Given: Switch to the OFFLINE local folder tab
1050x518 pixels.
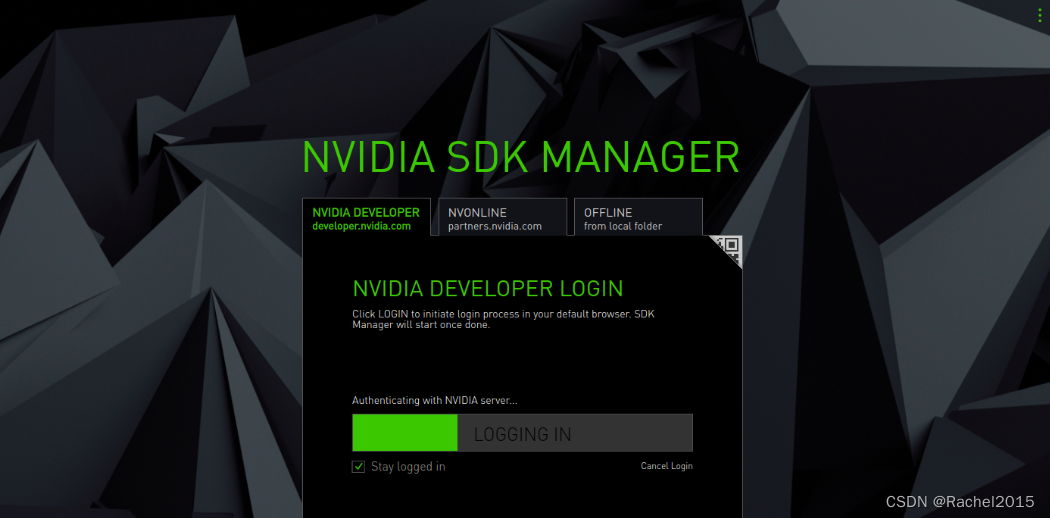Looking at the screenshot, I should pyautogui.click(x=638, y=217).
